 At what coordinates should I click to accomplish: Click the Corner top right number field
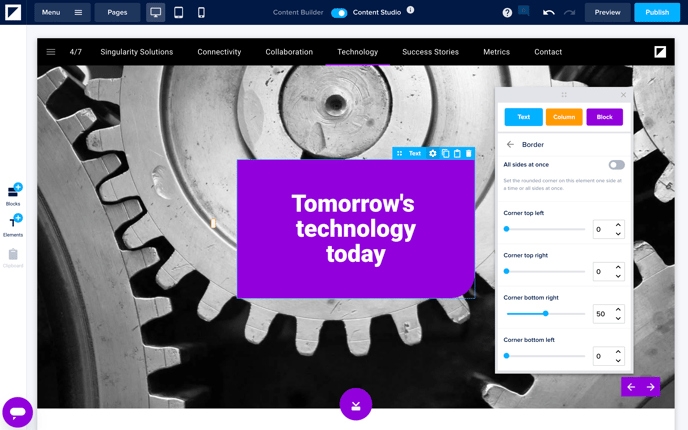tap(602, 272)
